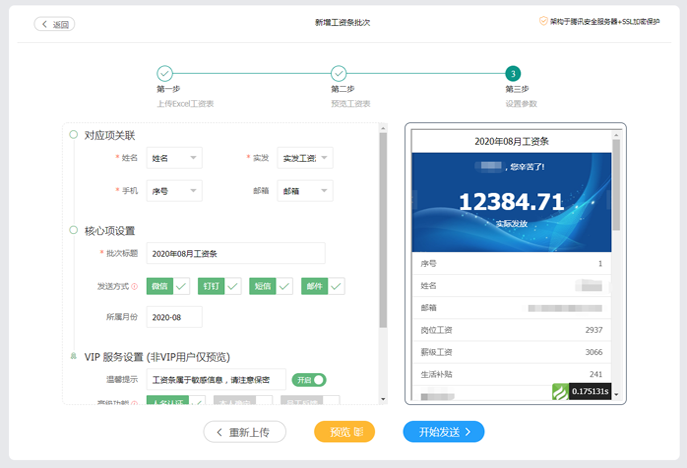Click the green leaf logo in preview

pyautogui.click(x=561, y=392)
